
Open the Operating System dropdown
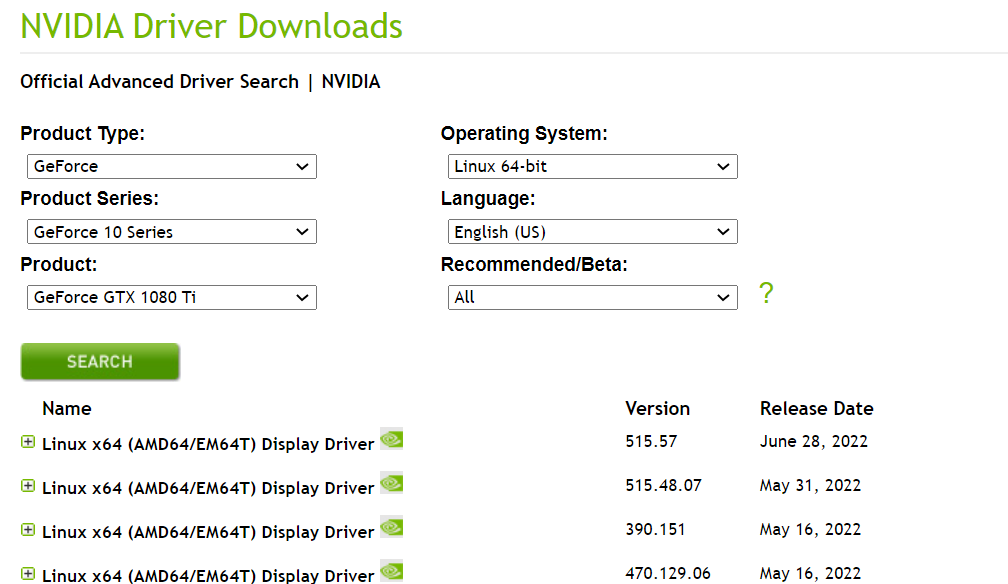592,167
